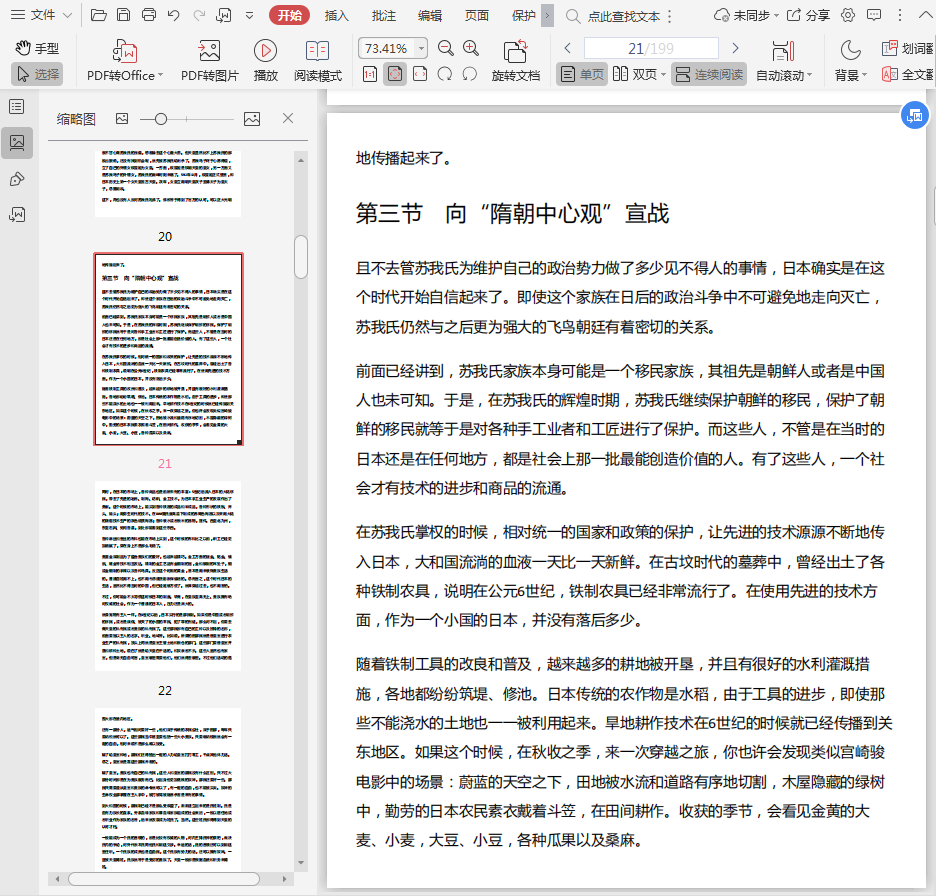Click the zoom out magnifier icon
936x896 pixels.
446,48
